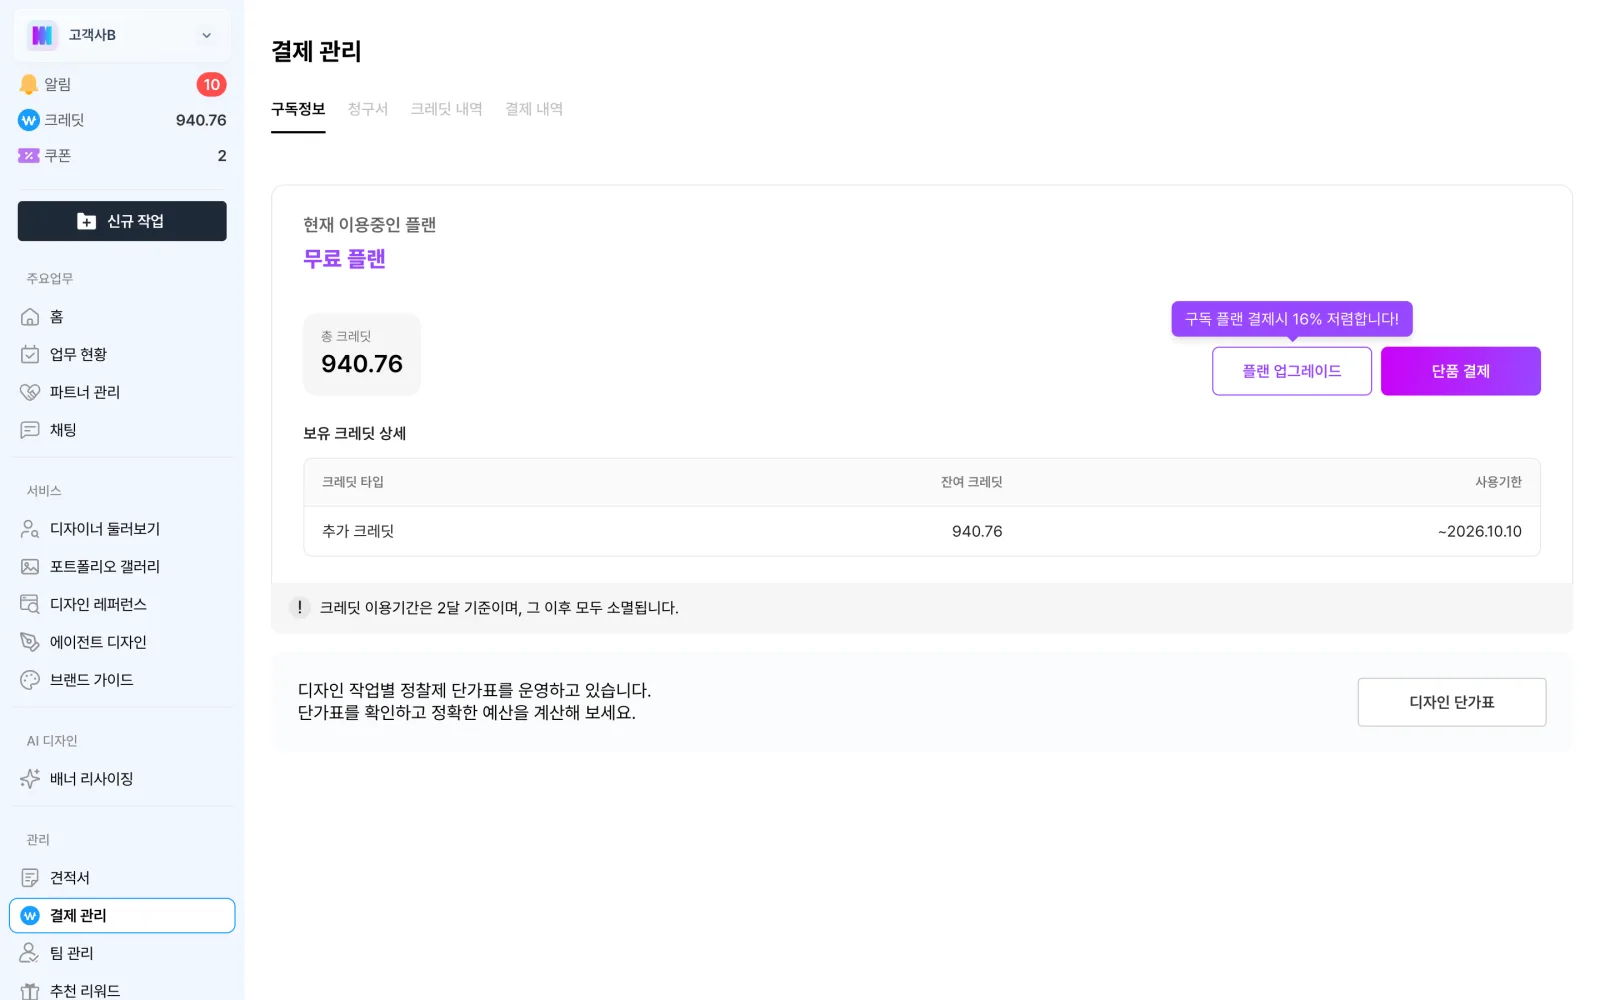Image resolution: width=1600 pixels, height=1000 pixels.
Task: Click the 구독 플랜 결제시 16% 저렴합니다 tooltip
Action: [x=1292, y=319]
